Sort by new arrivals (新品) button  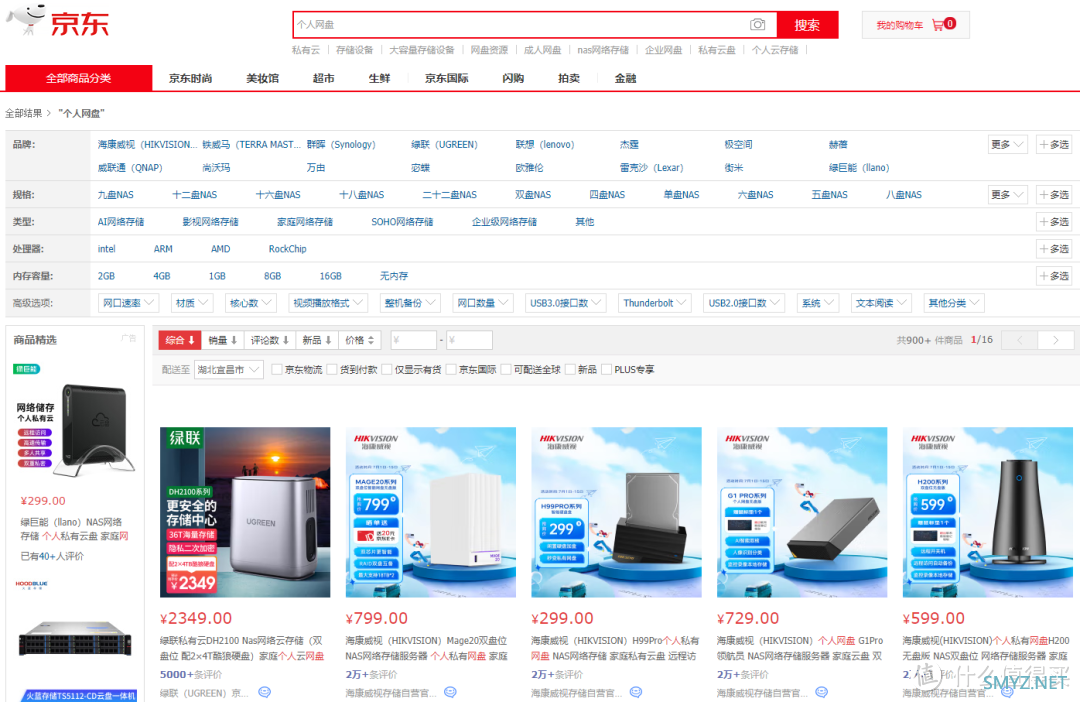click(x=317, y=340)
